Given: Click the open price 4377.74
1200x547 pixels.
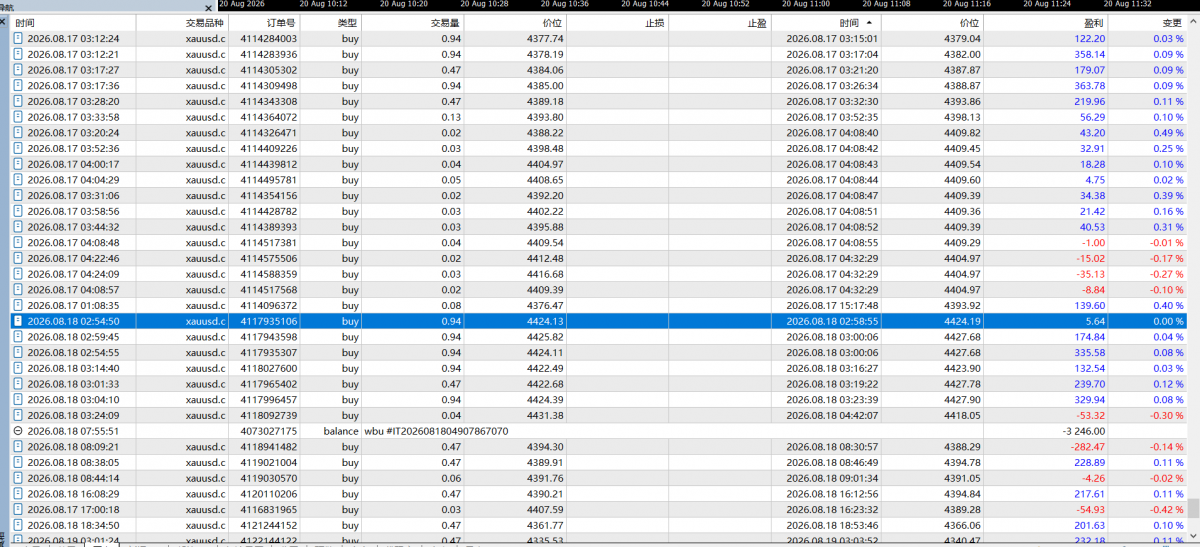Looking at the screenshot, I should click(x=544, y=38).
